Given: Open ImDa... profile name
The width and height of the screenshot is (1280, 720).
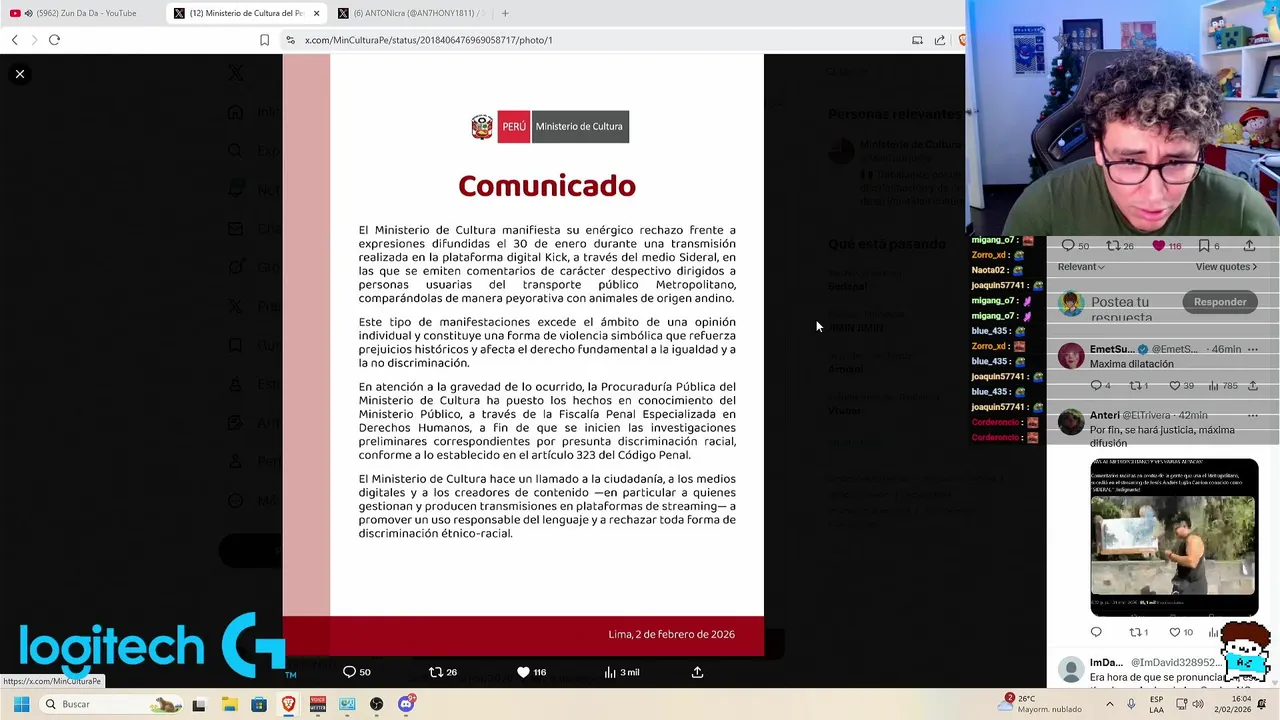Looking at the screenshot, I should pos(1107,663).
